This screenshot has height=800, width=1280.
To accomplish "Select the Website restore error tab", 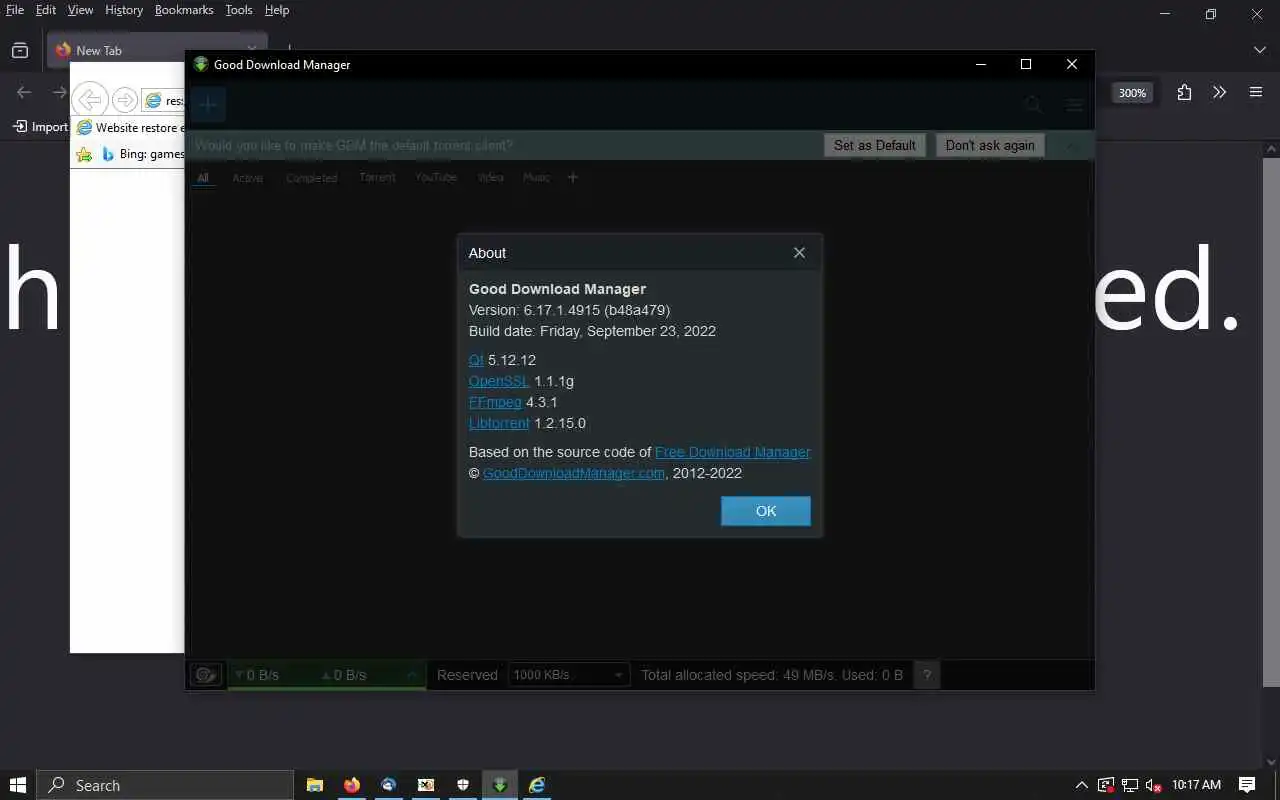I will (x=130, y=128).
